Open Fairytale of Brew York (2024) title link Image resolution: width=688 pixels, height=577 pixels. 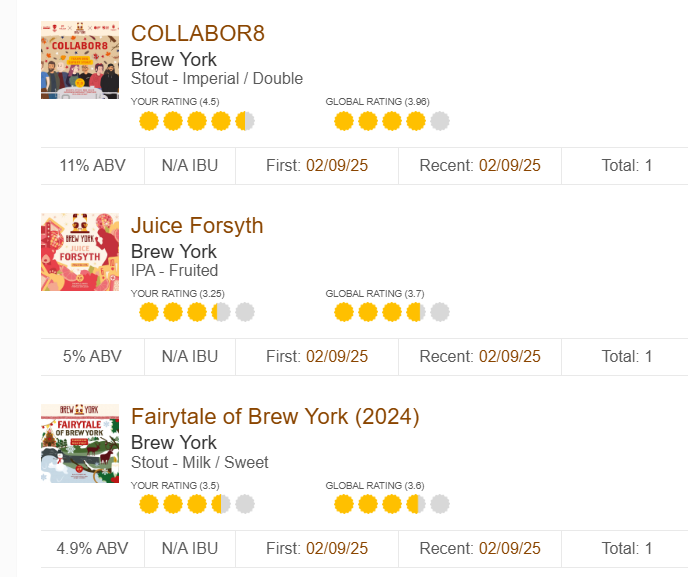tap(275, 416)
